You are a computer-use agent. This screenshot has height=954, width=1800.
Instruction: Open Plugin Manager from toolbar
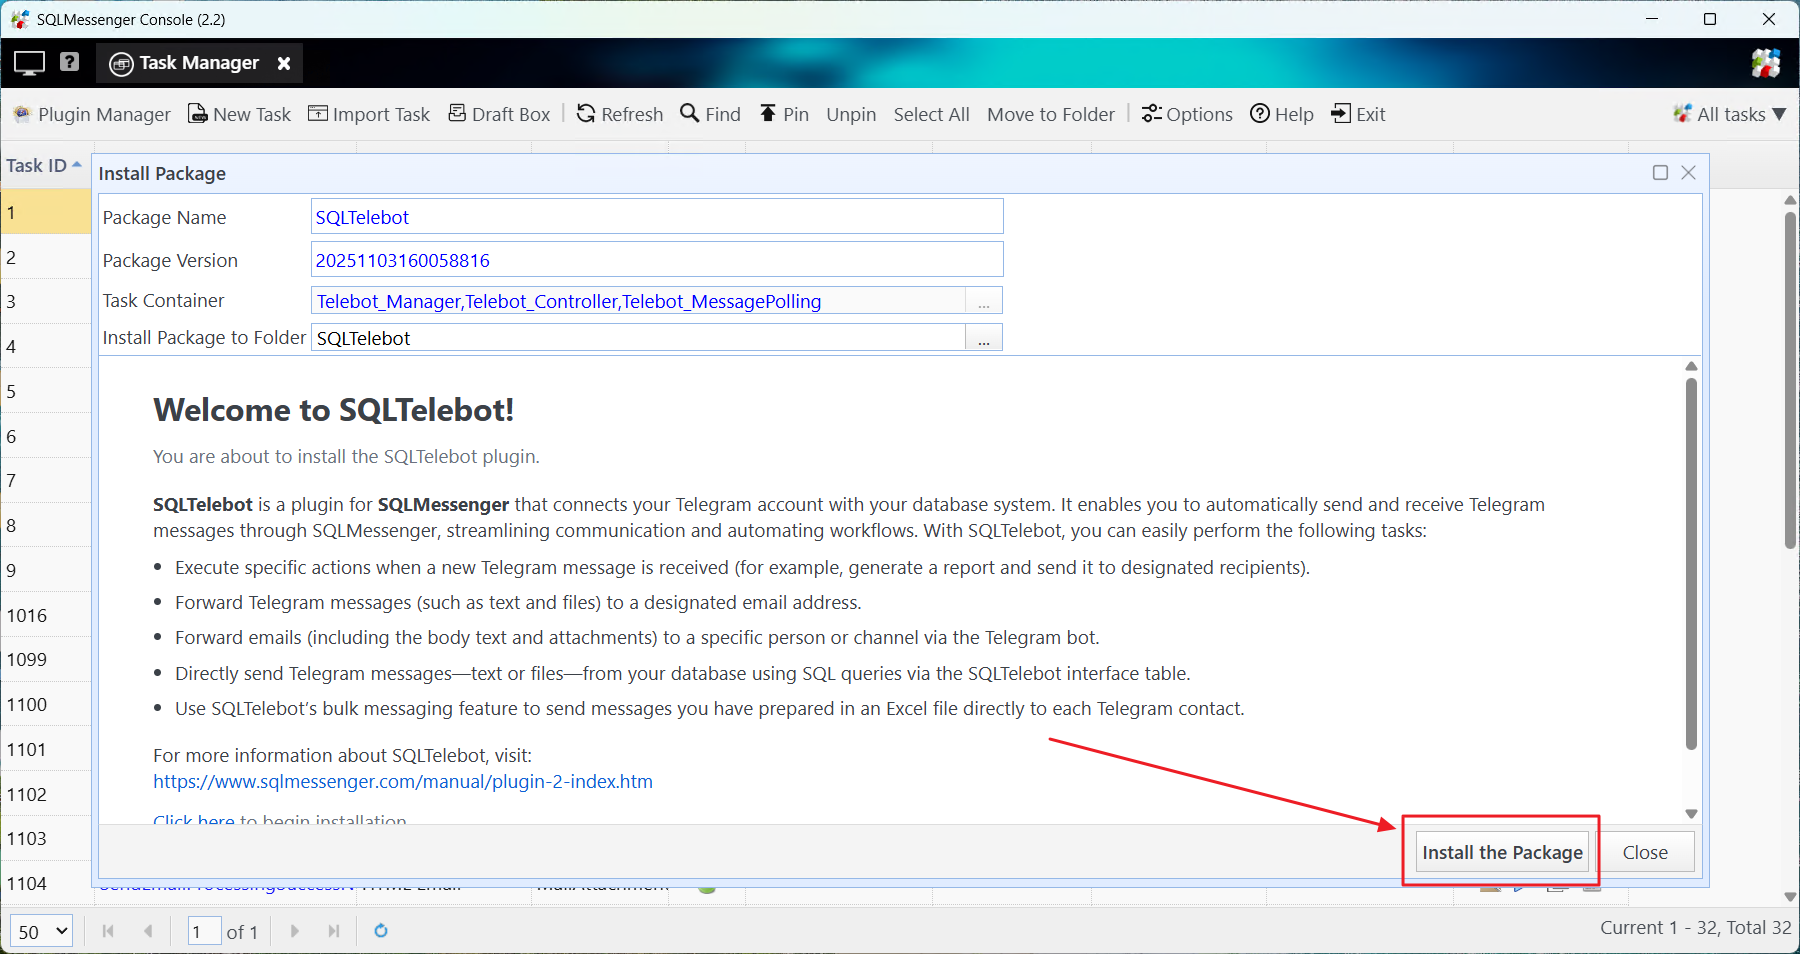92,114
